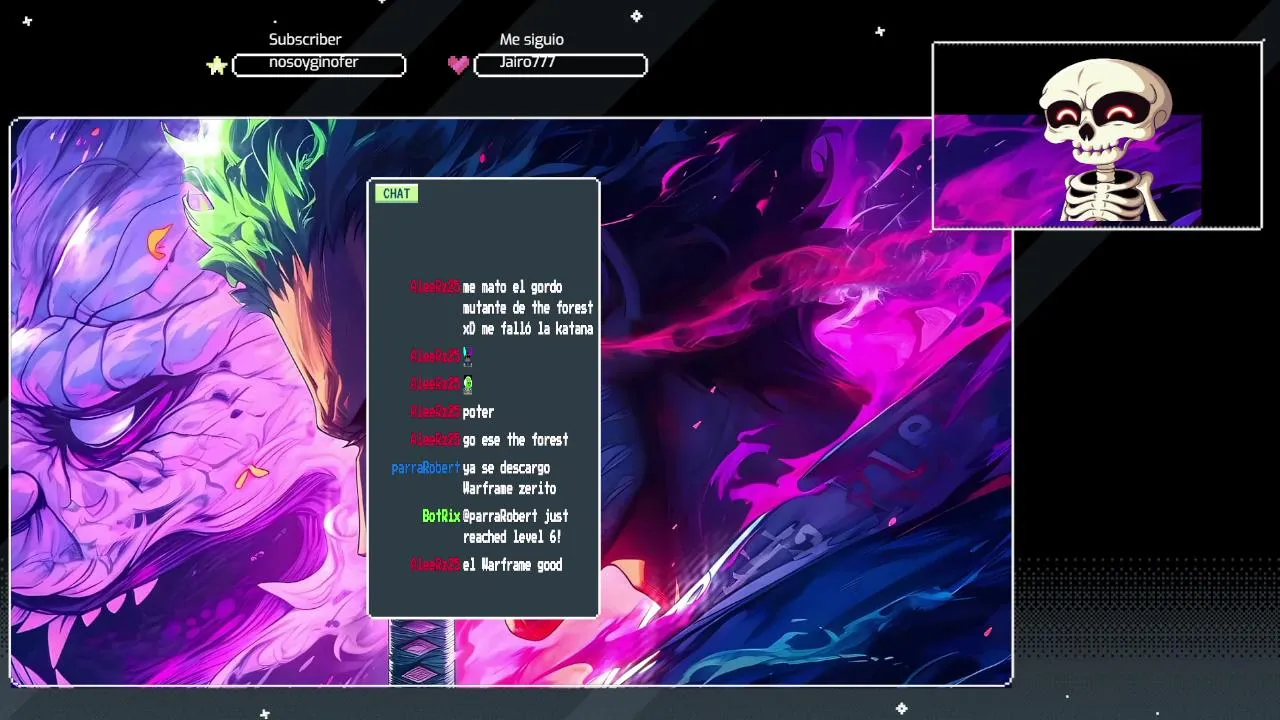Image resolution: width=1280 pixels, height=720 pixels.
Task: Click the chat line 'reached level 6!'
Action: (512, 537)
